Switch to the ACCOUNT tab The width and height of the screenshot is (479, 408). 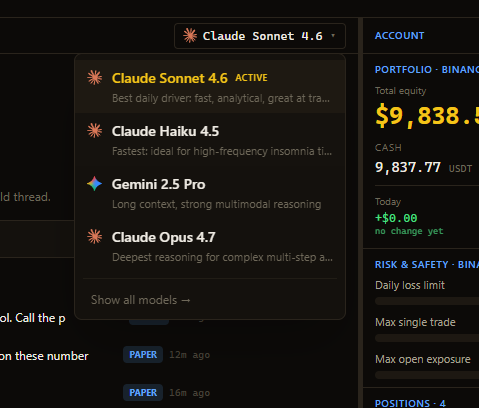399,36
